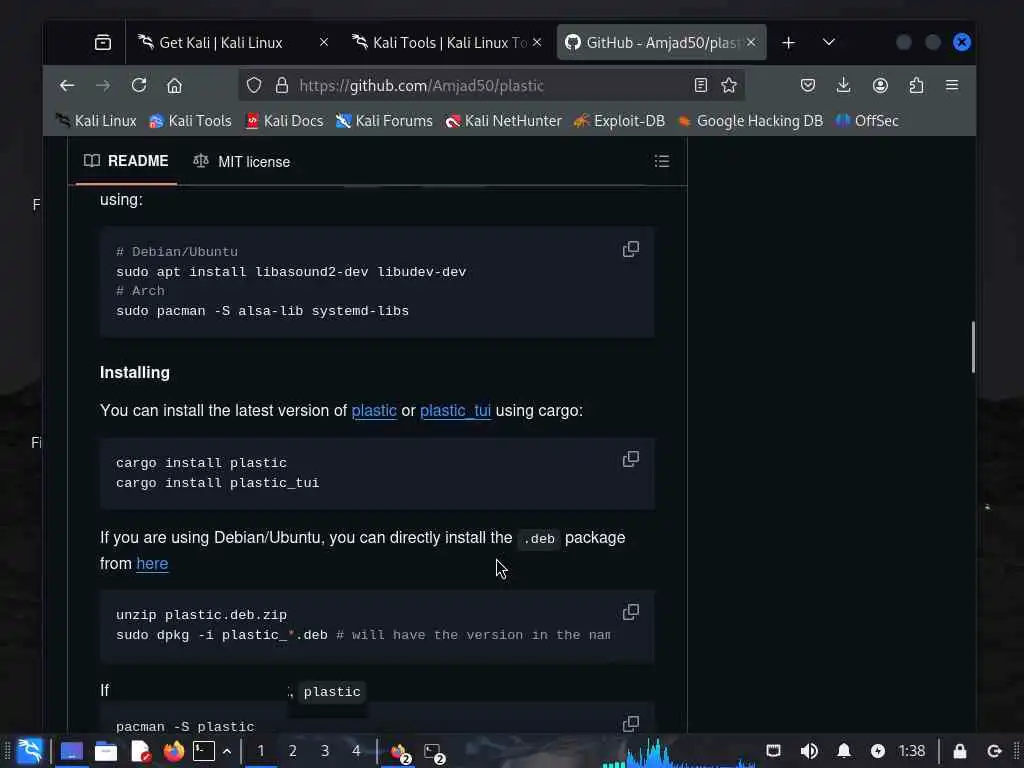Viewport: 1024px width, 768px height.
Task: Open the Firefox hamburger menu
Action: (x=952, y=86)
